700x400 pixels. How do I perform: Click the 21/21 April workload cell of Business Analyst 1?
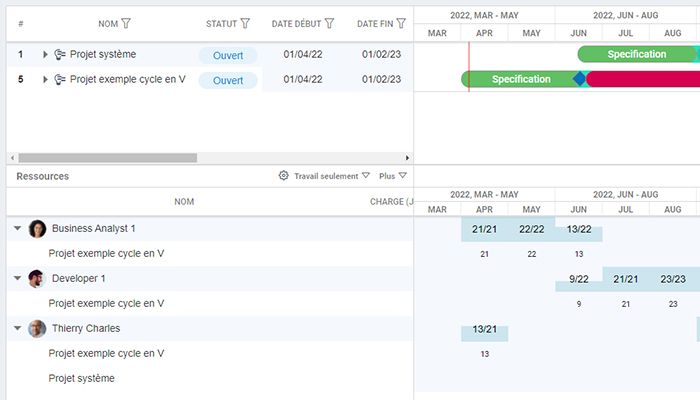[484, 229]
